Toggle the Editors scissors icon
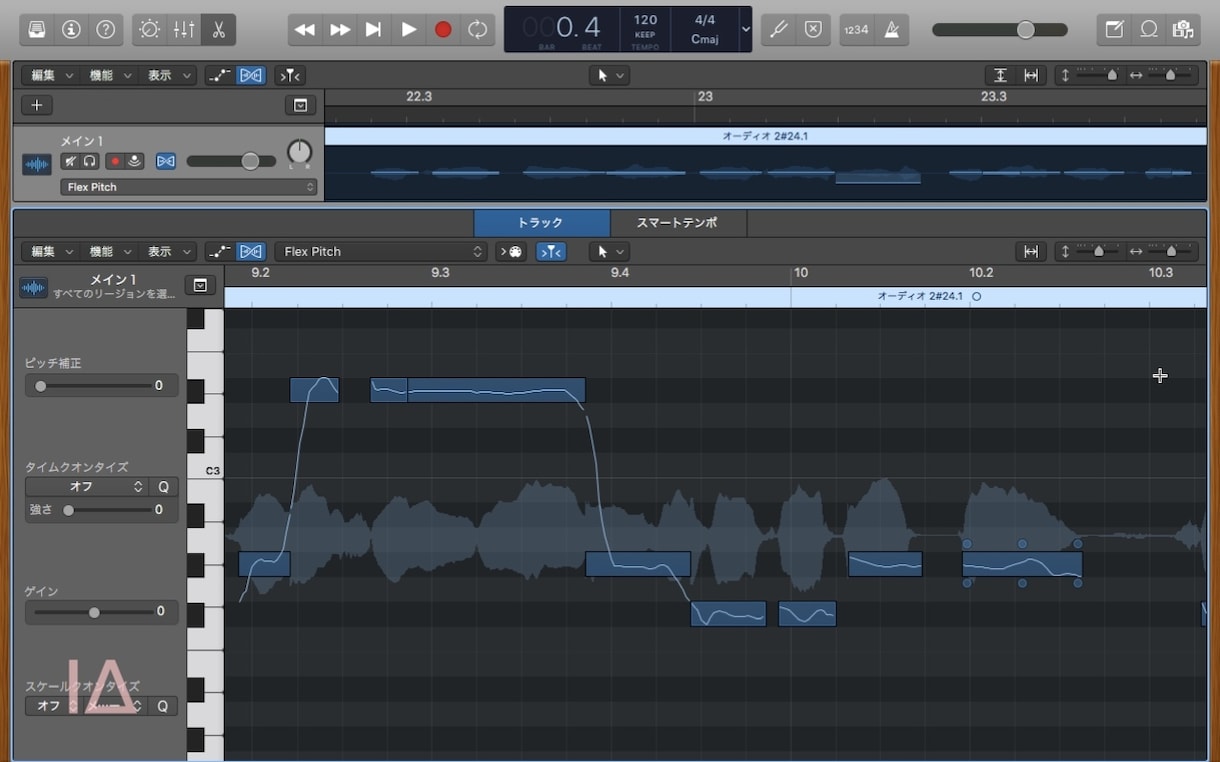The height and width of the screenshot is (762, 1220). [218, 29]
